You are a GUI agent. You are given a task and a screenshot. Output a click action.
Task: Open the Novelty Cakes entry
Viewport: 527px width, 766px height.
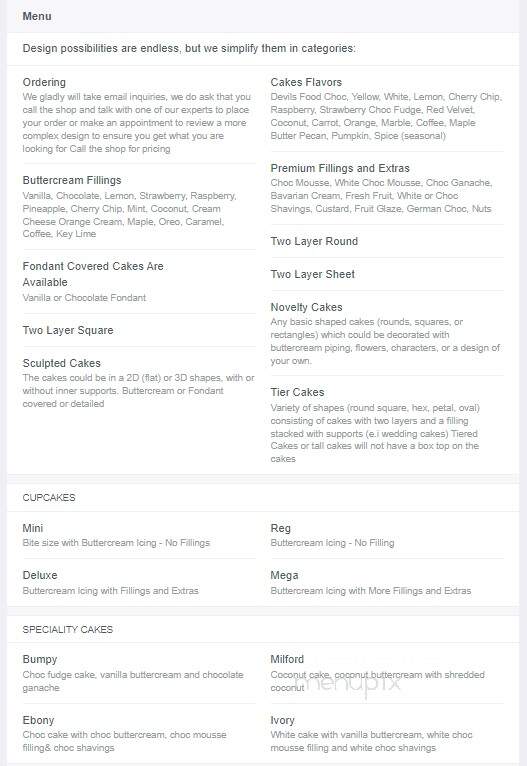(x=306, y=307)
